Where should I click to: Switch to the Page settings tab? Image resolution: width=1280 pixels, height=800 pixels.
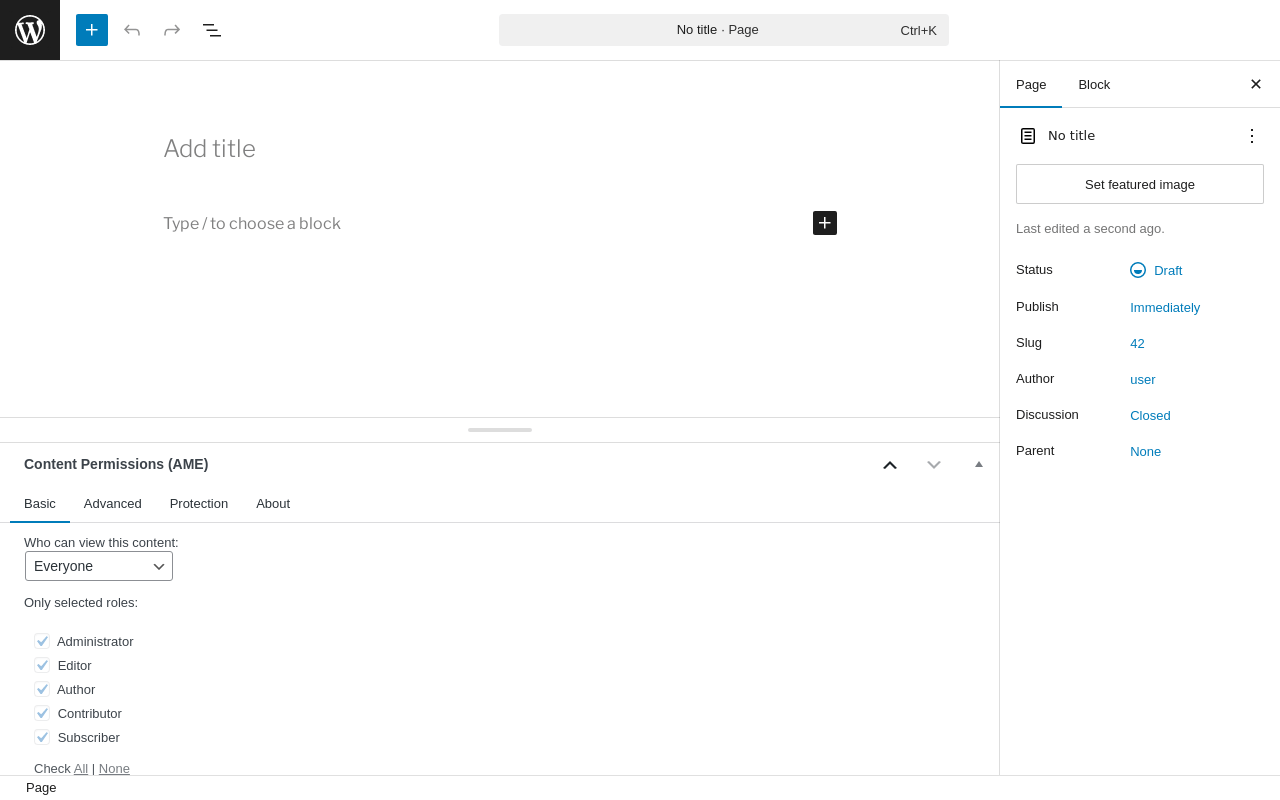pyautogui.click(x=1031, y=85)
